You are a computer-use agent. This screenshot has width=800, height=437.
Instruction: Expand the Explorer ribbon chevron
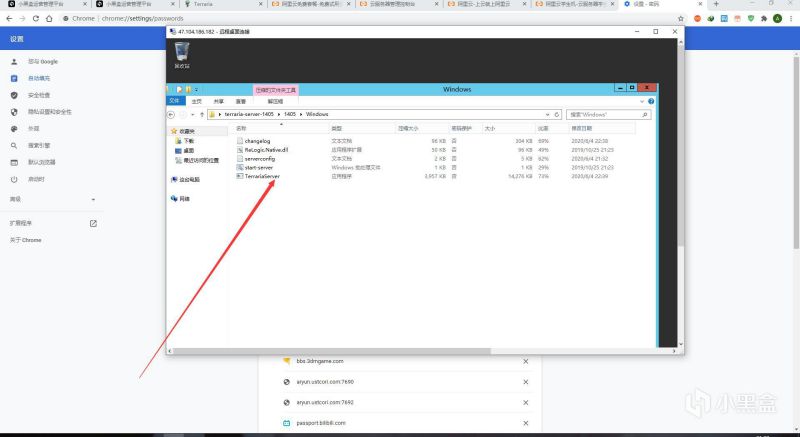pyautogui.click(x=642, y=101)
